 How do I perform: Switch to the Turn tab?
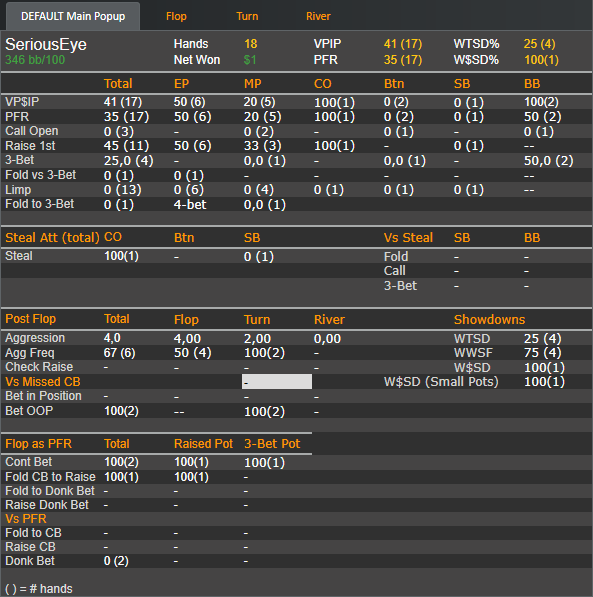[247, 16]
